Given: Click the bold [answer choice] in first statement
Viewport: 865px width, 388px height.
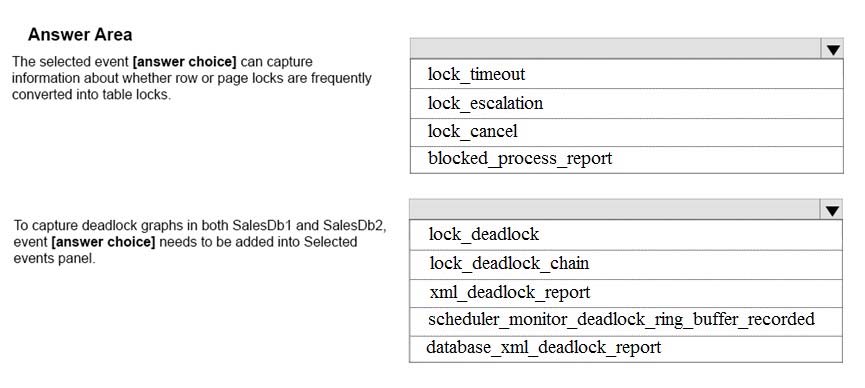Looking at the screenshot, I should coord(184,61).
